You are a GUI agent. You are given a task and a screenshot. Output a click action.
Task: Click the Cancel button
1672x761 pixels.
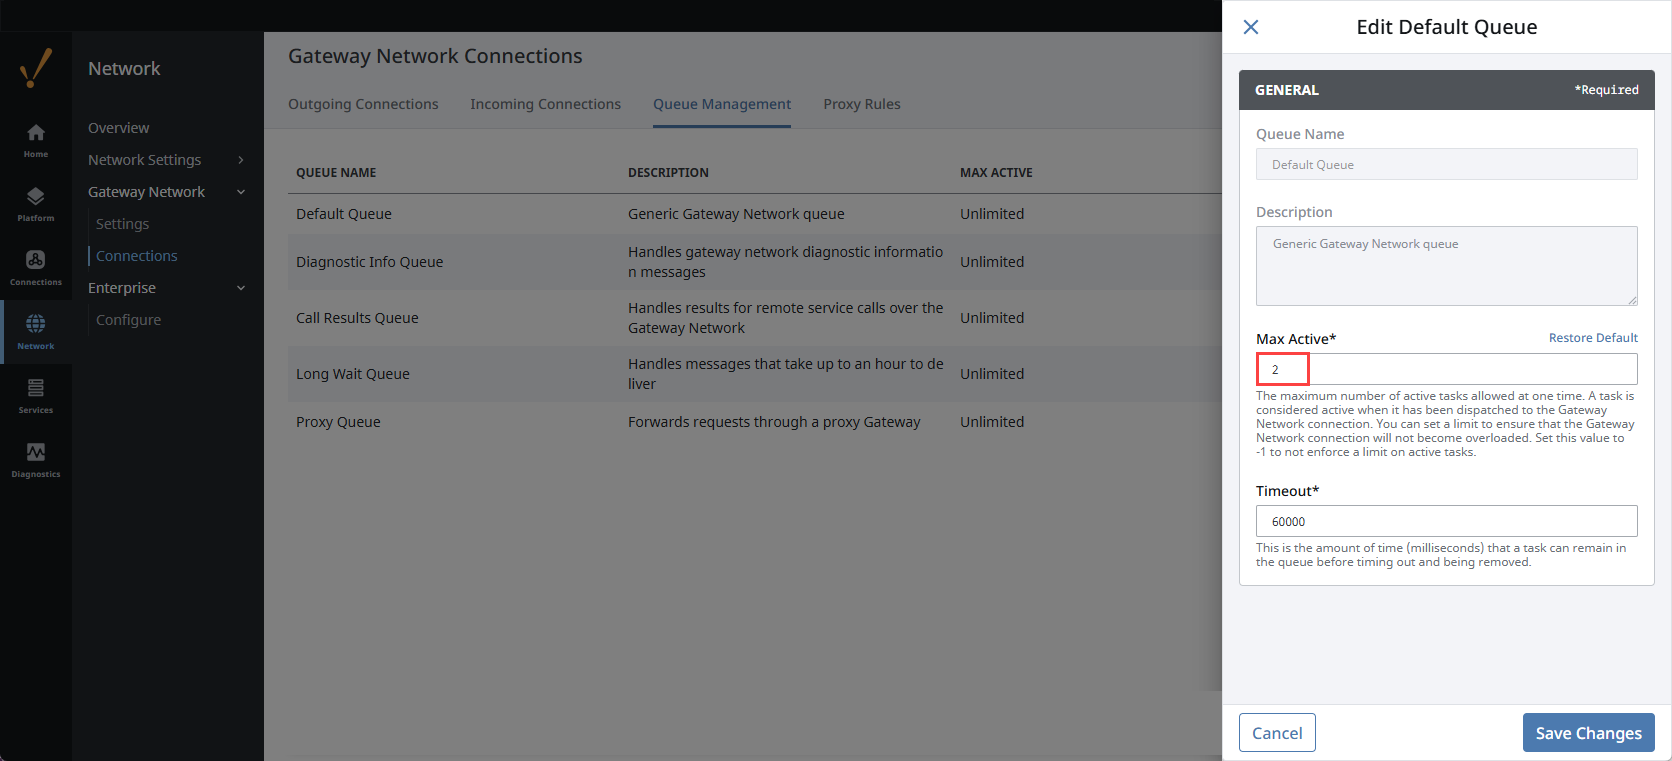(x=1277, y=733)
